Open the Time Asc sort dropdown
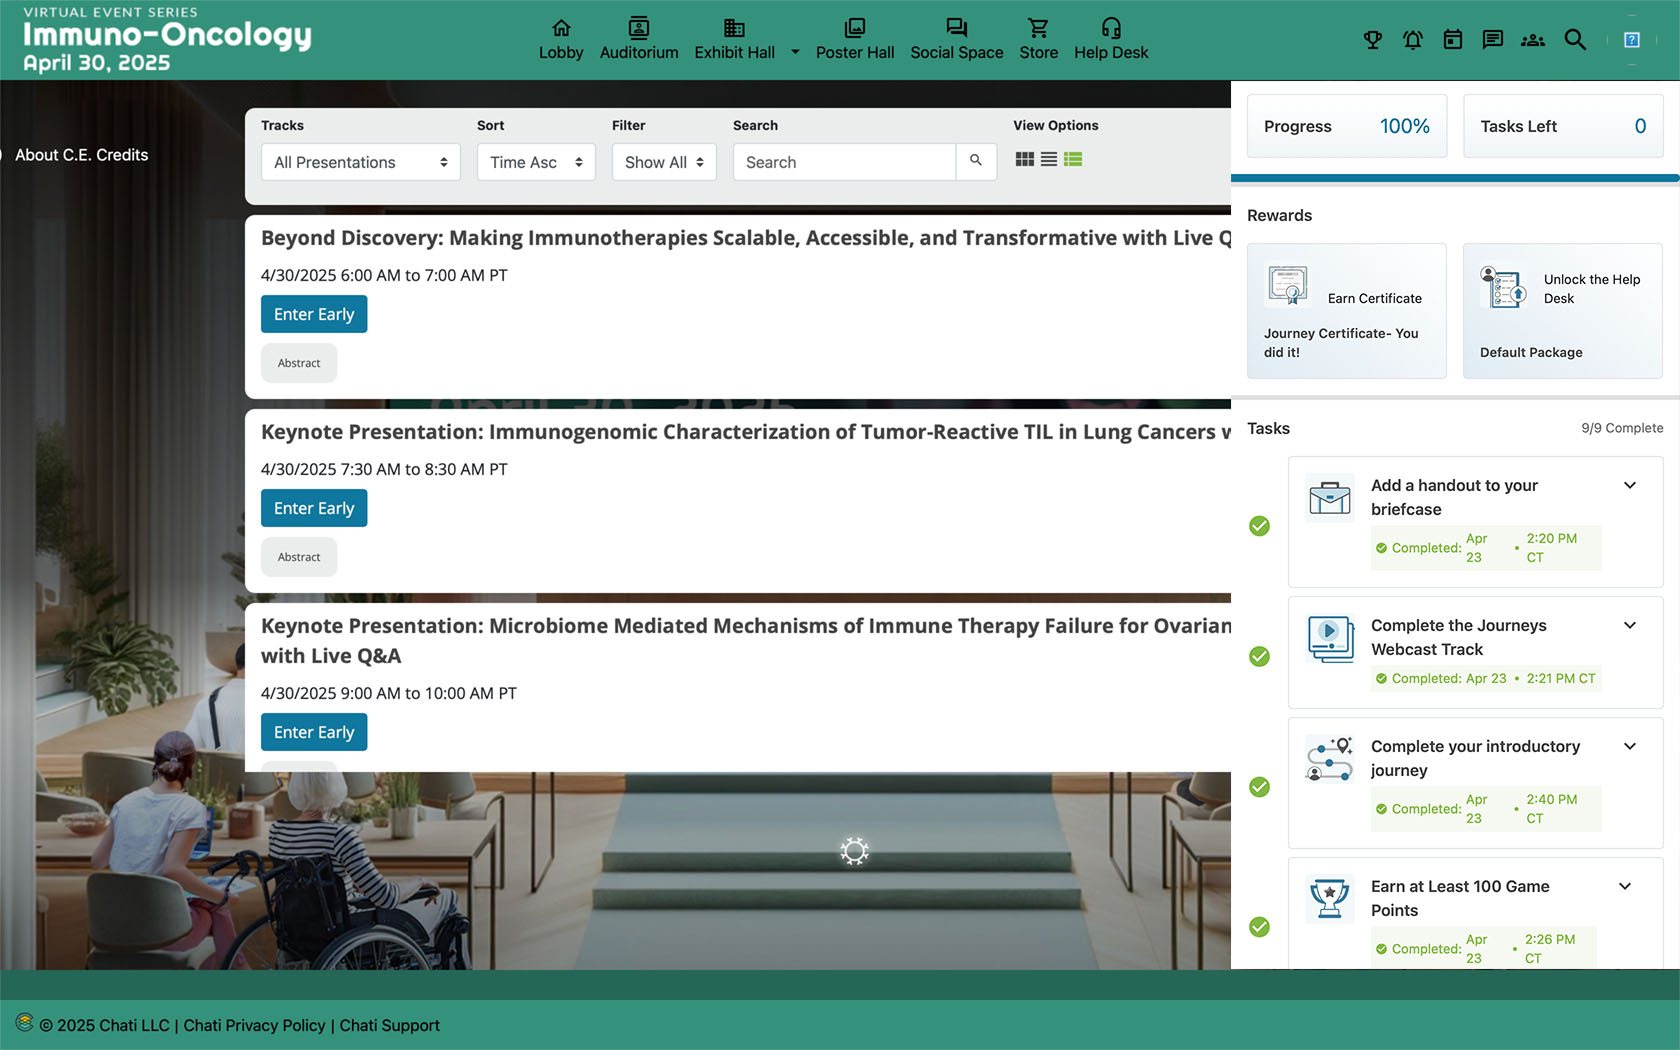Viewport: 1680px width, 1050px height. click(x=536, y=162)
